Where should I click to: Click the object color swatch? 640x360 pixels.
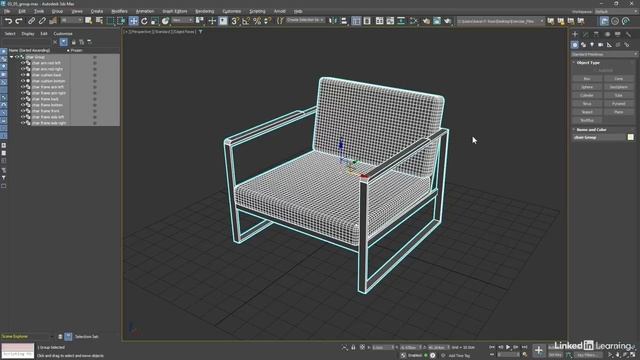(631, 137)
